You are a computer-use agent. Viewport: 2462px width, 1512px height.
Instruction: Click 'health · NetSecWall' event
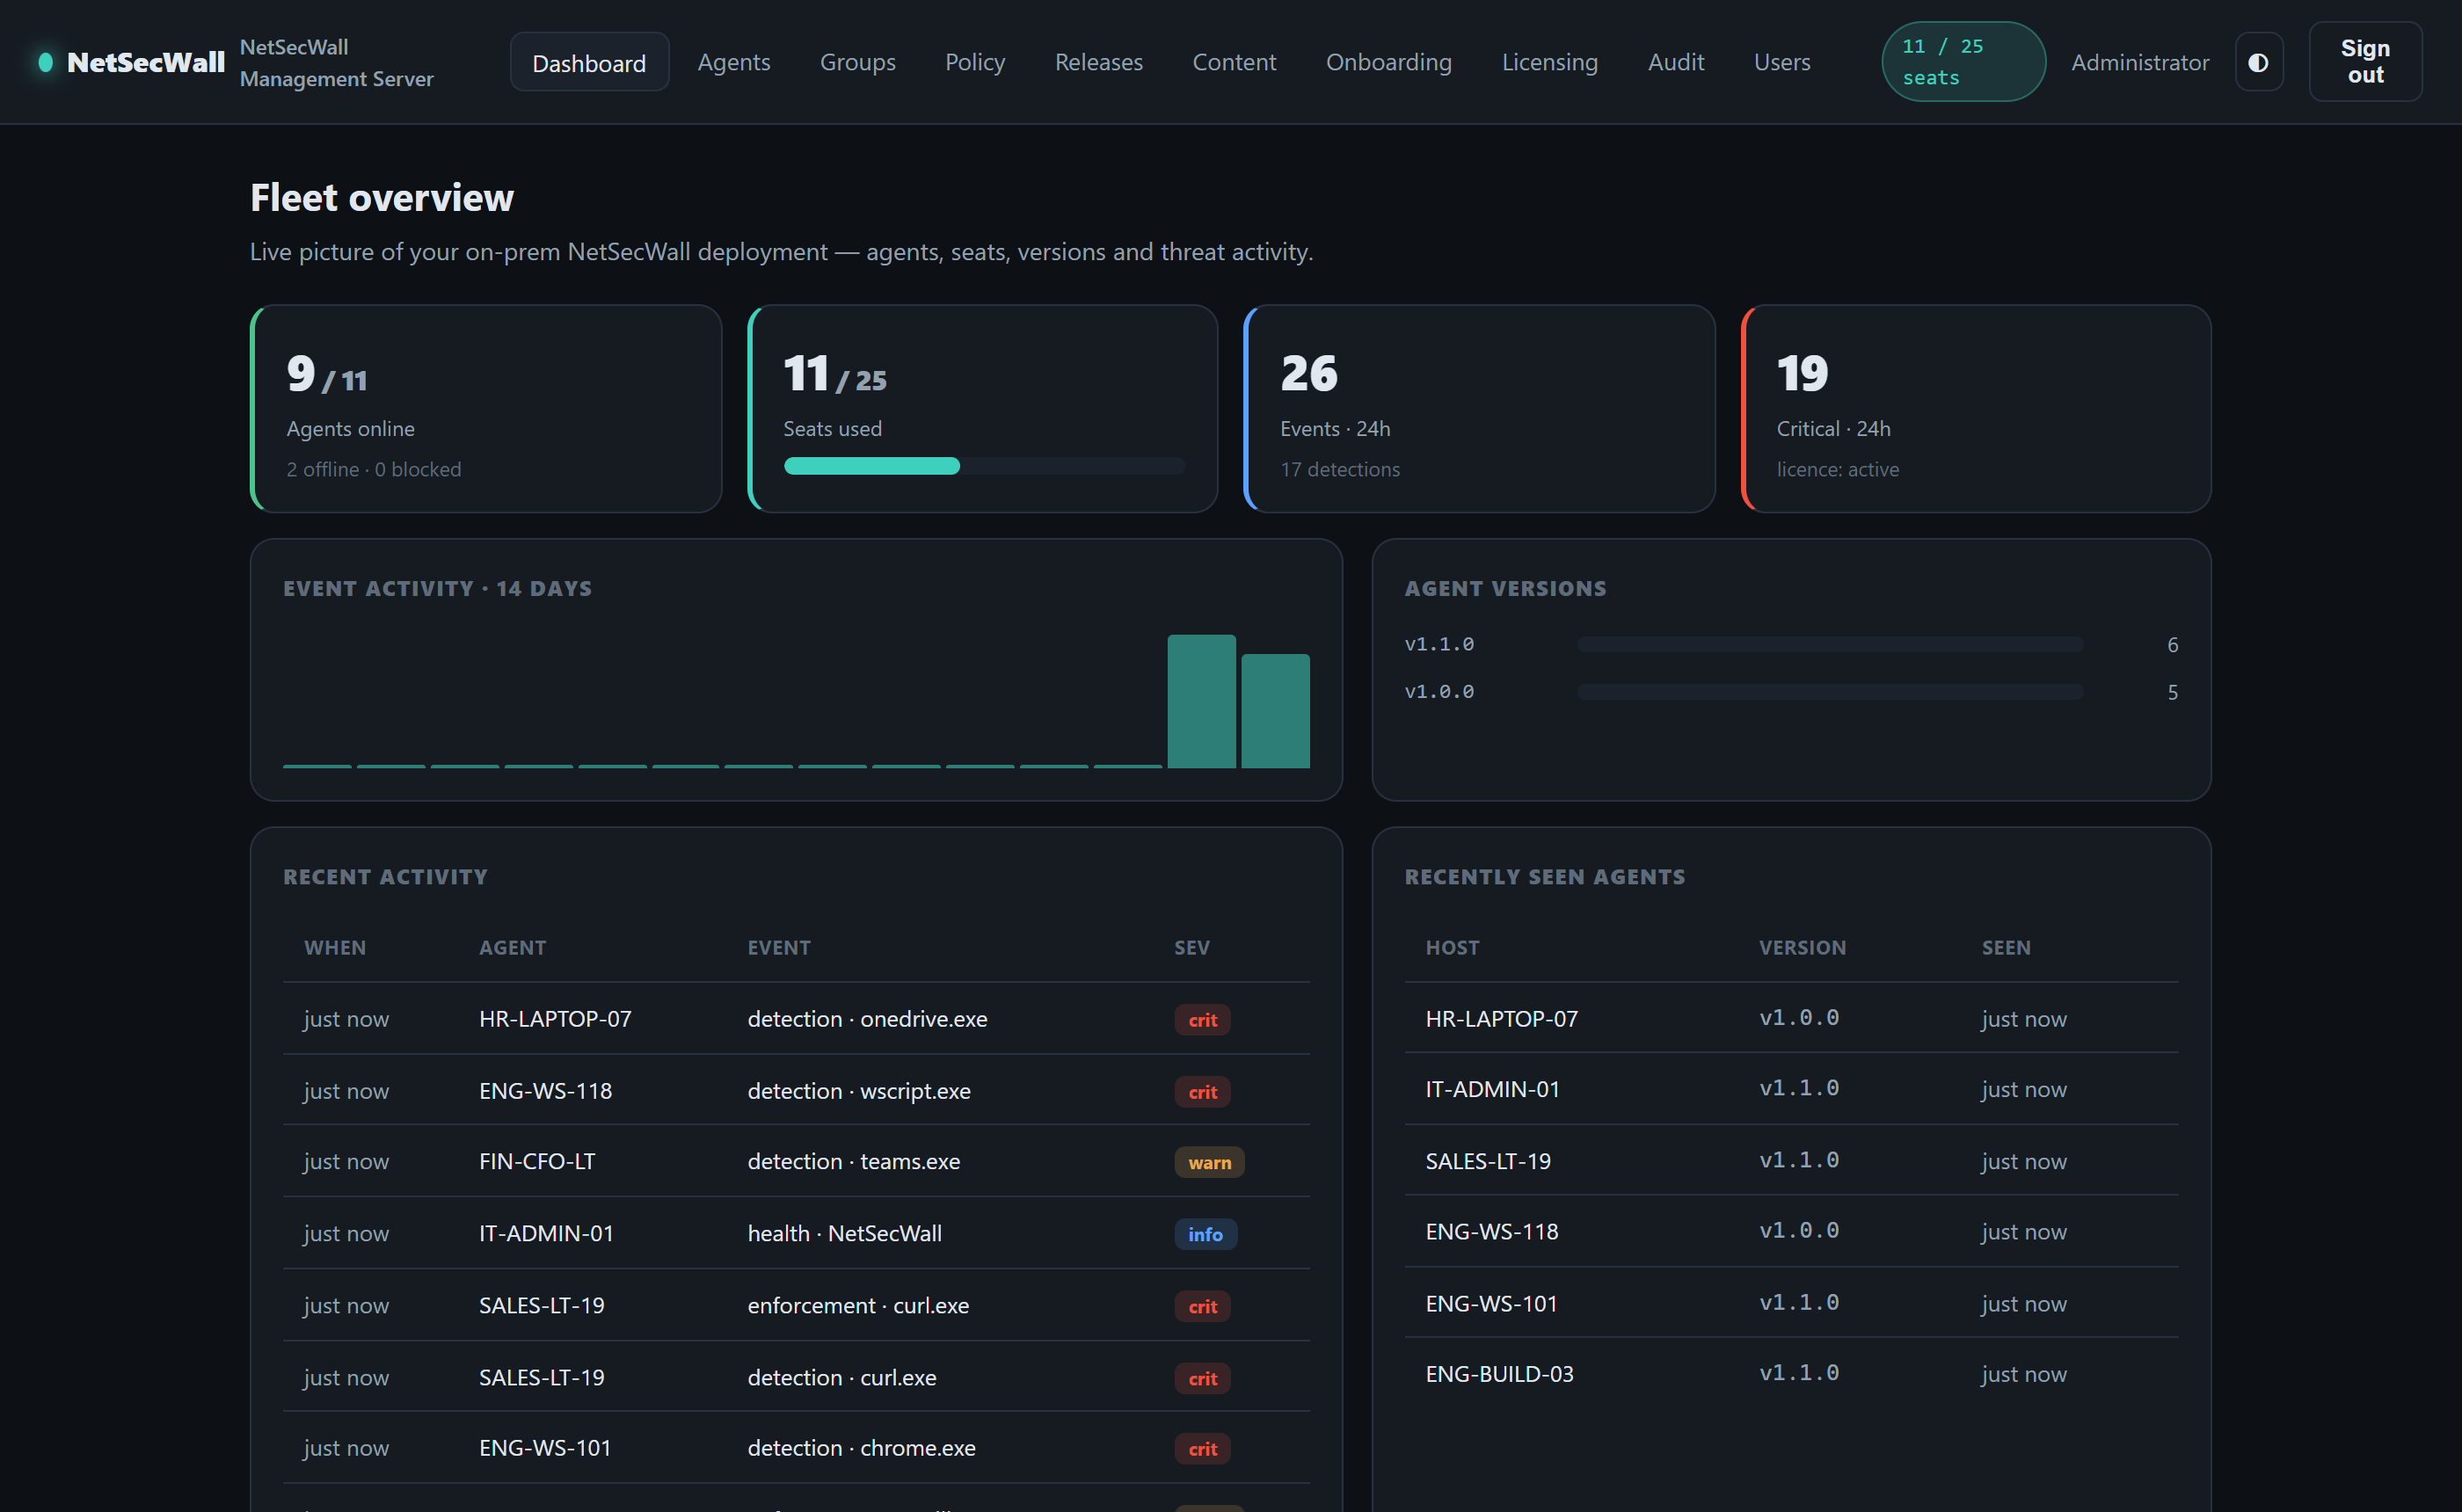845,1233
